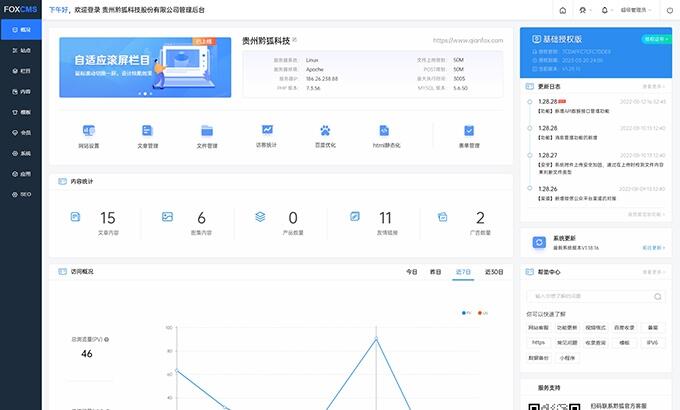Screen dimensions: 680x410
Task: Click the https help tag
Action: click(539, 342)
